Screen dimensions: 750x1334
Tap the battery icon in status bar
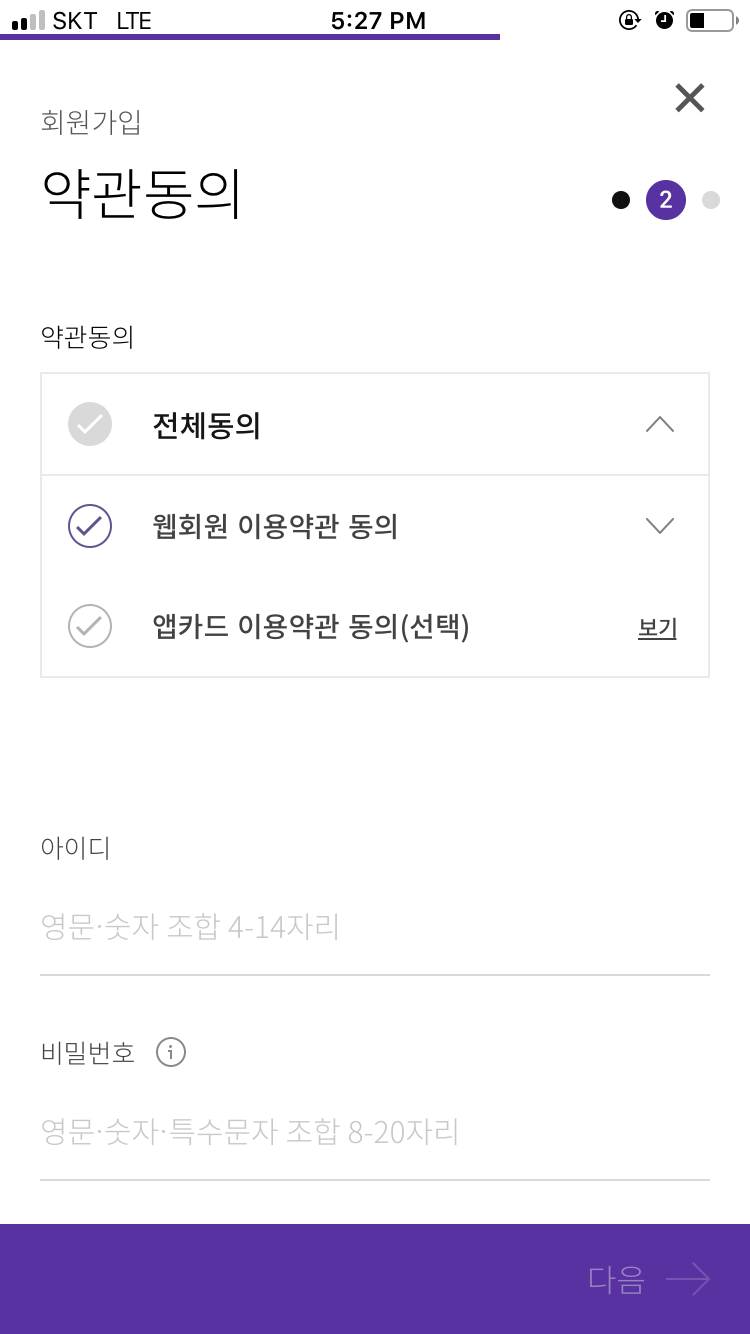[712, 20]
